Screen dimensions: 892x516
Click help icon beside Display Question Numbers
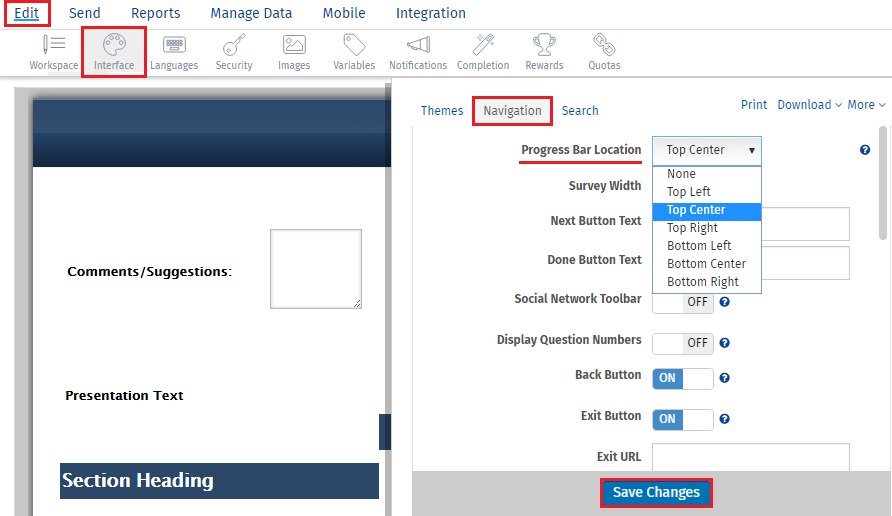coord(724,342)
